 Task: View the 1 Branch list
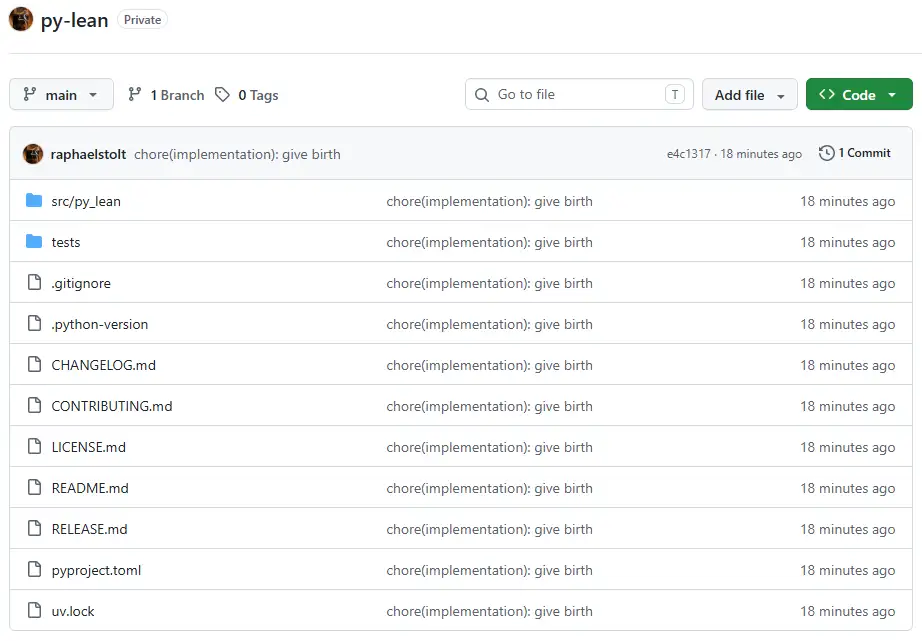166,95
